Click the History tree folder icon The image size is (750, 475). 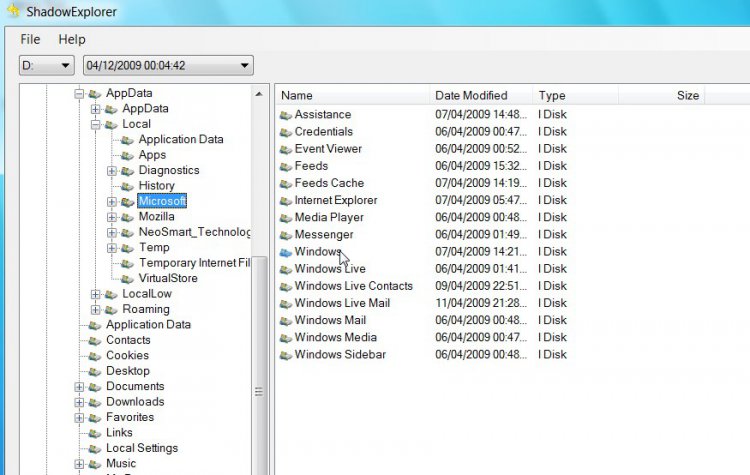tap(127, 186)
